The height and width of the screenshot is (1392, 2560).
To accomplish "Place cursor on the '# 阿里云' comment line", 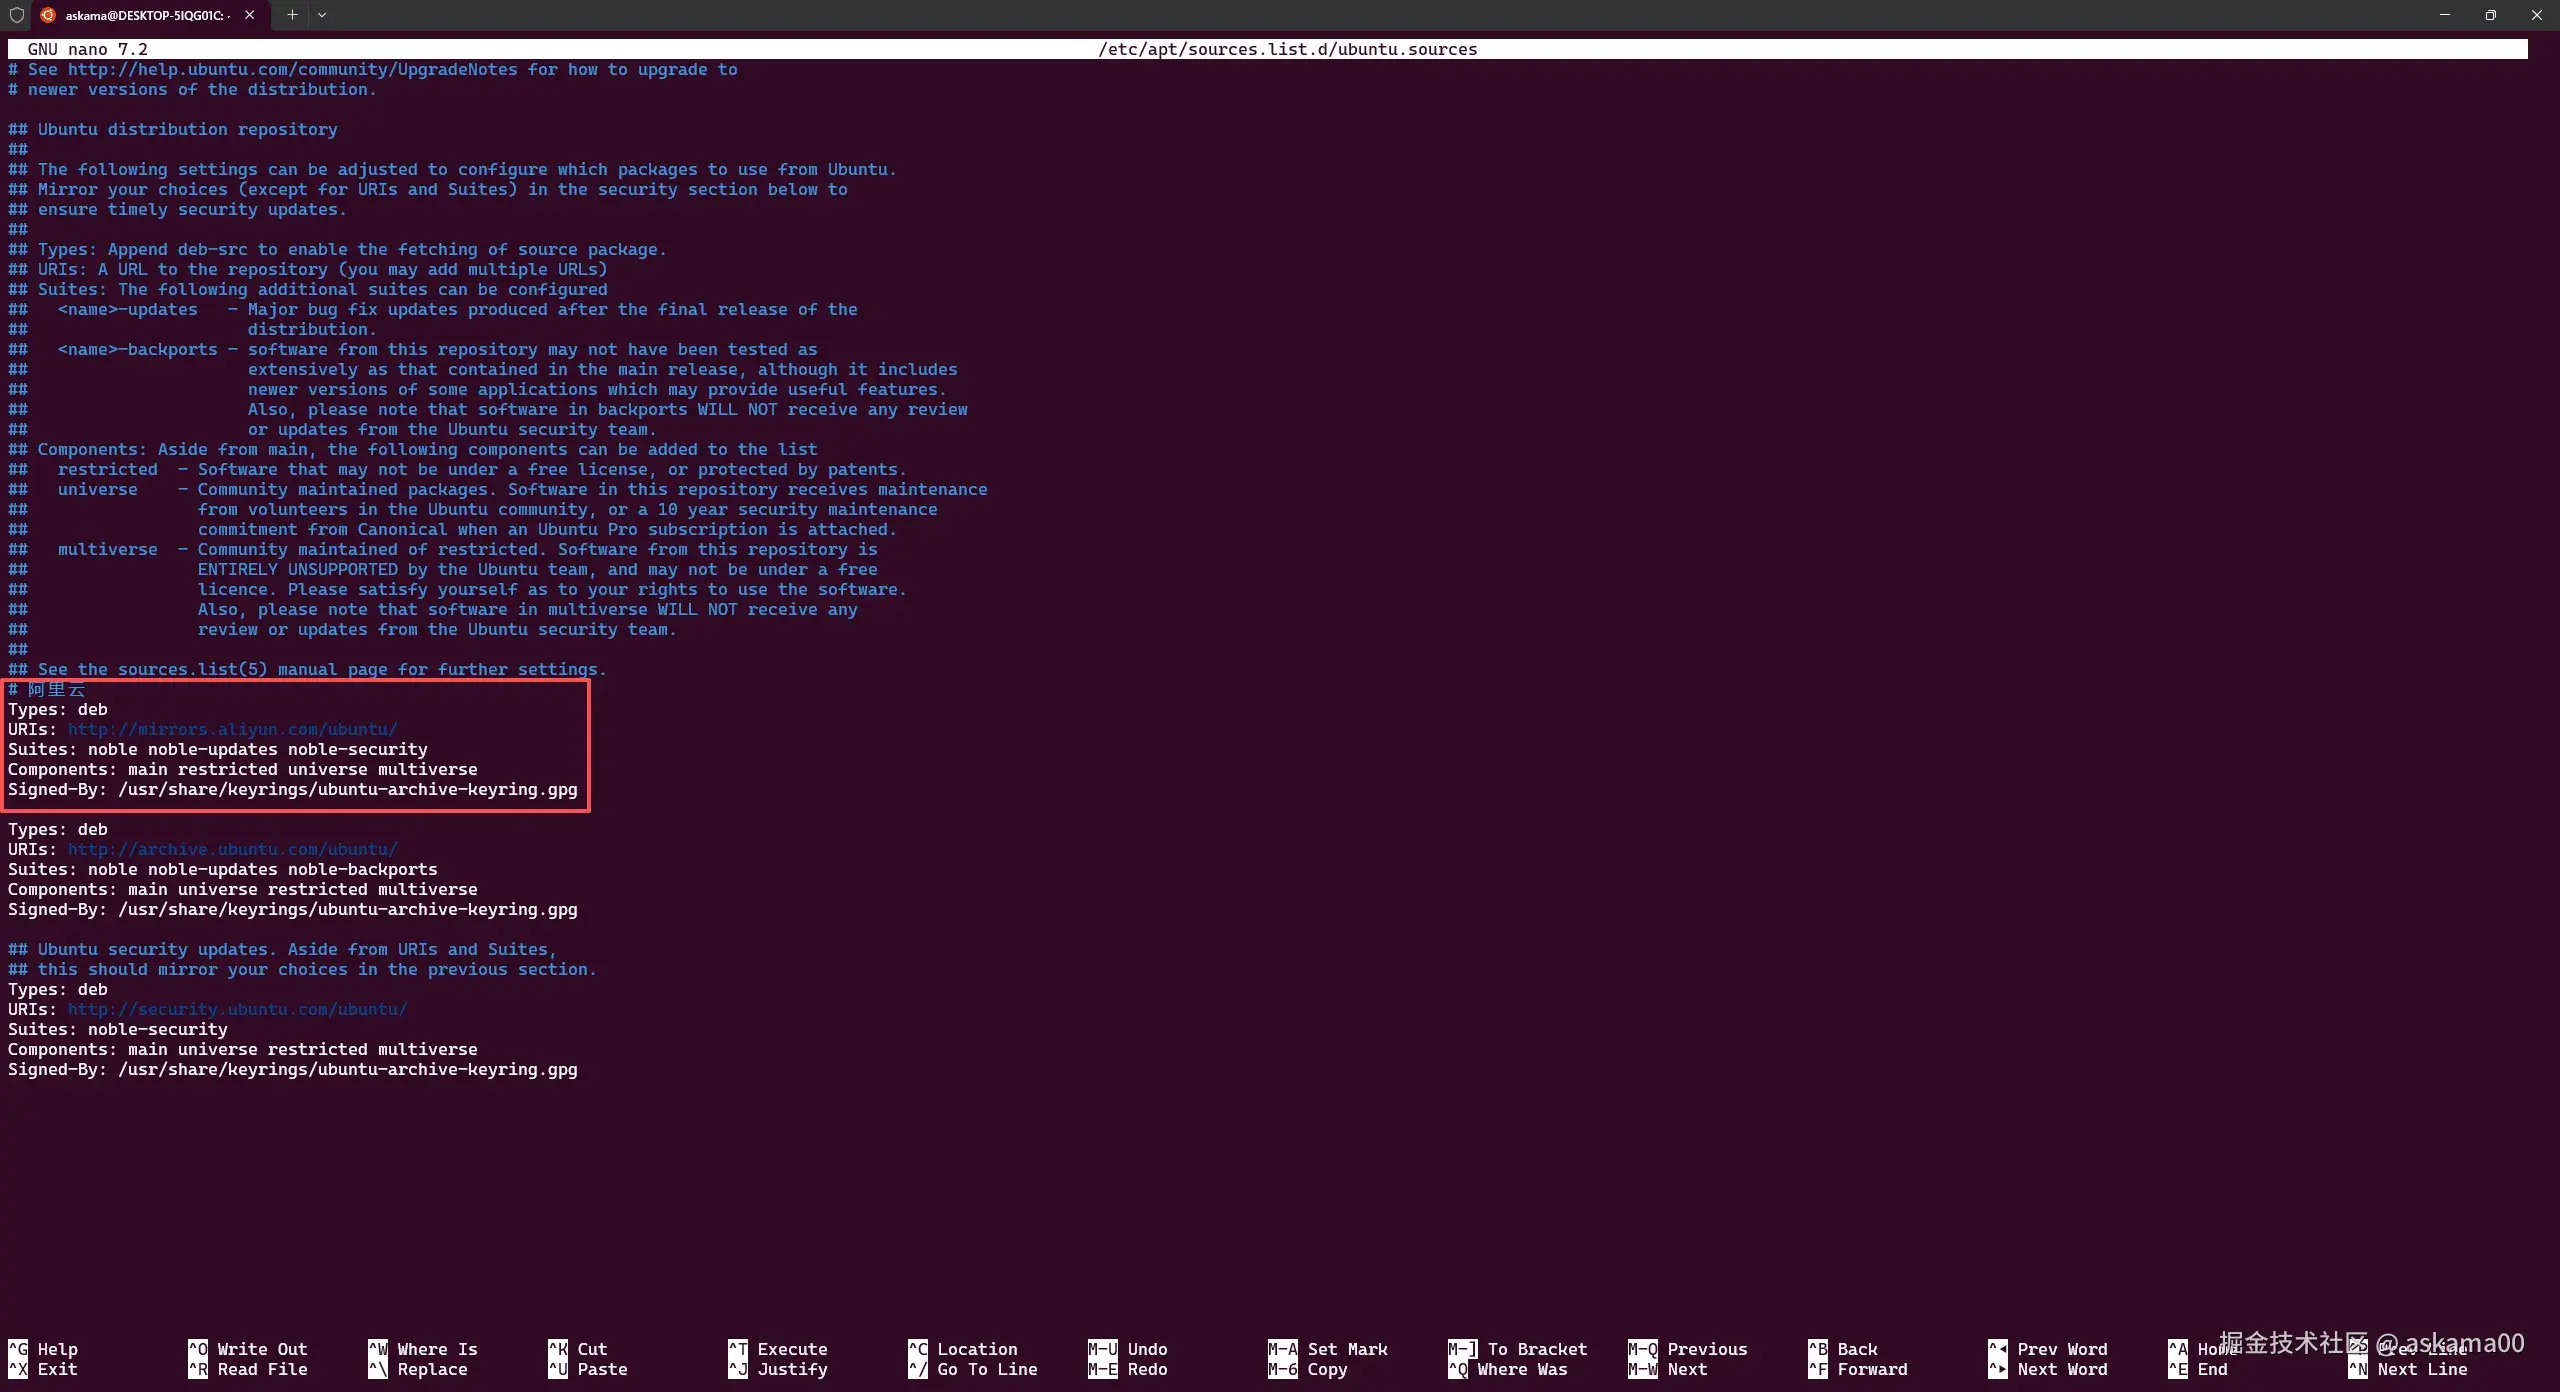I will tap(47, 690).
